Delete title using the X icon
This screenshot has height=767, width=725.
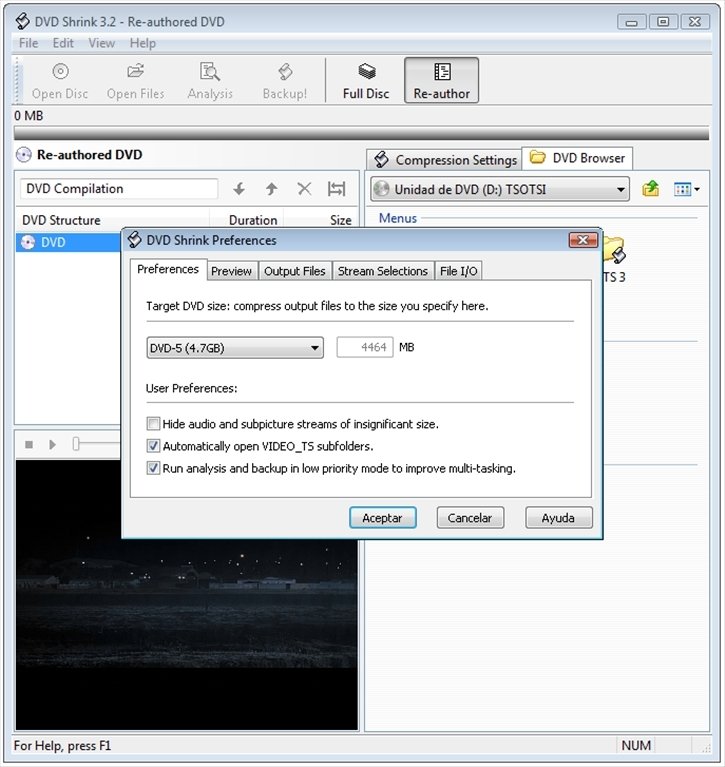[304, 189]
